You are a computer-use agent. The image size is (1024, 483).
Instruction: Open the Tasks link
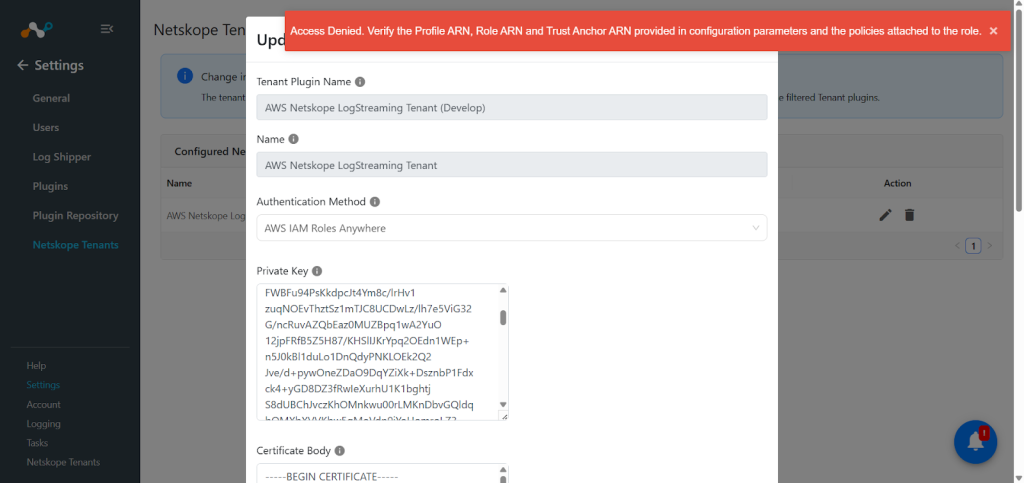click(x=37, y=443)
